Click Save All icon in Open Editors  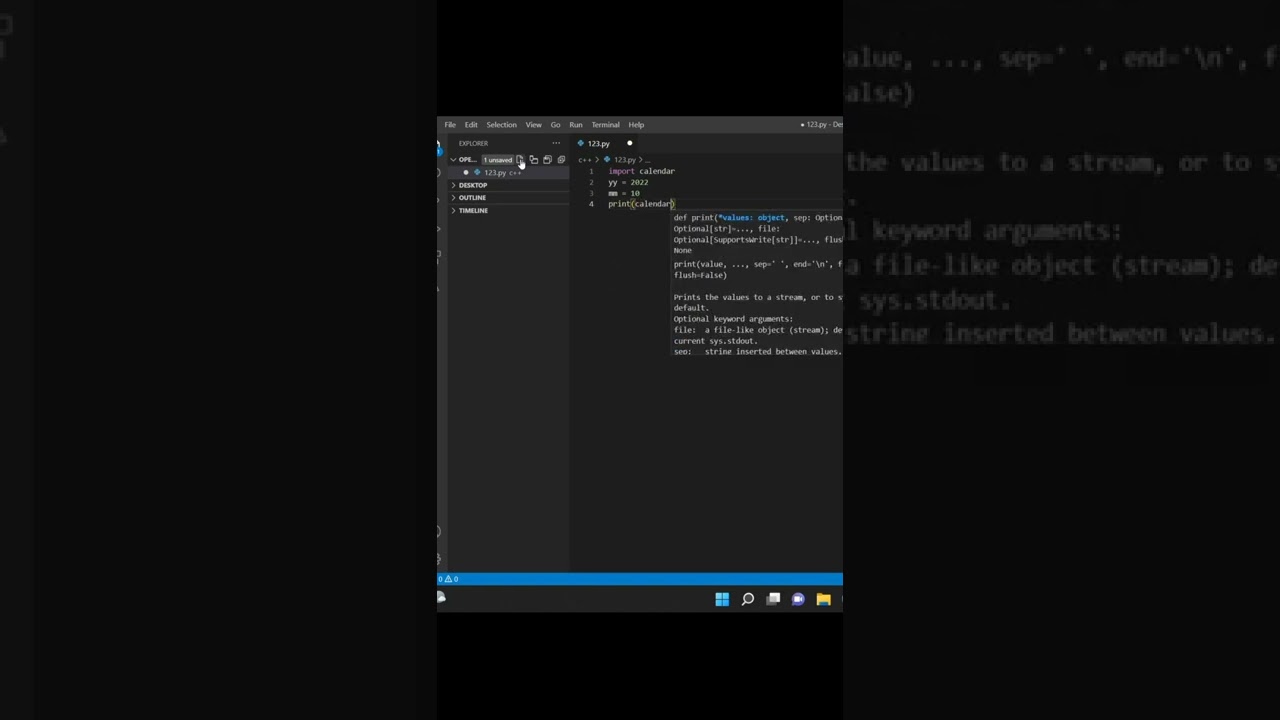547,160
